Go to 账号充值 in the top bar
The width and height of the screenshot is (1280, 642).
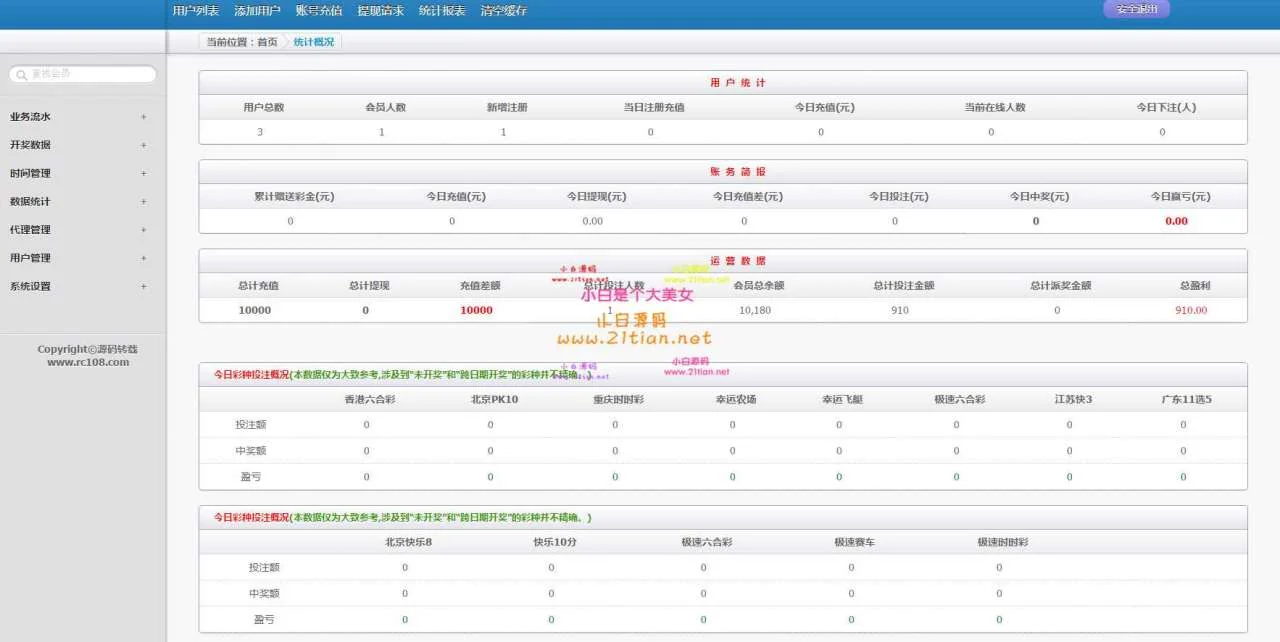point(319,11)
